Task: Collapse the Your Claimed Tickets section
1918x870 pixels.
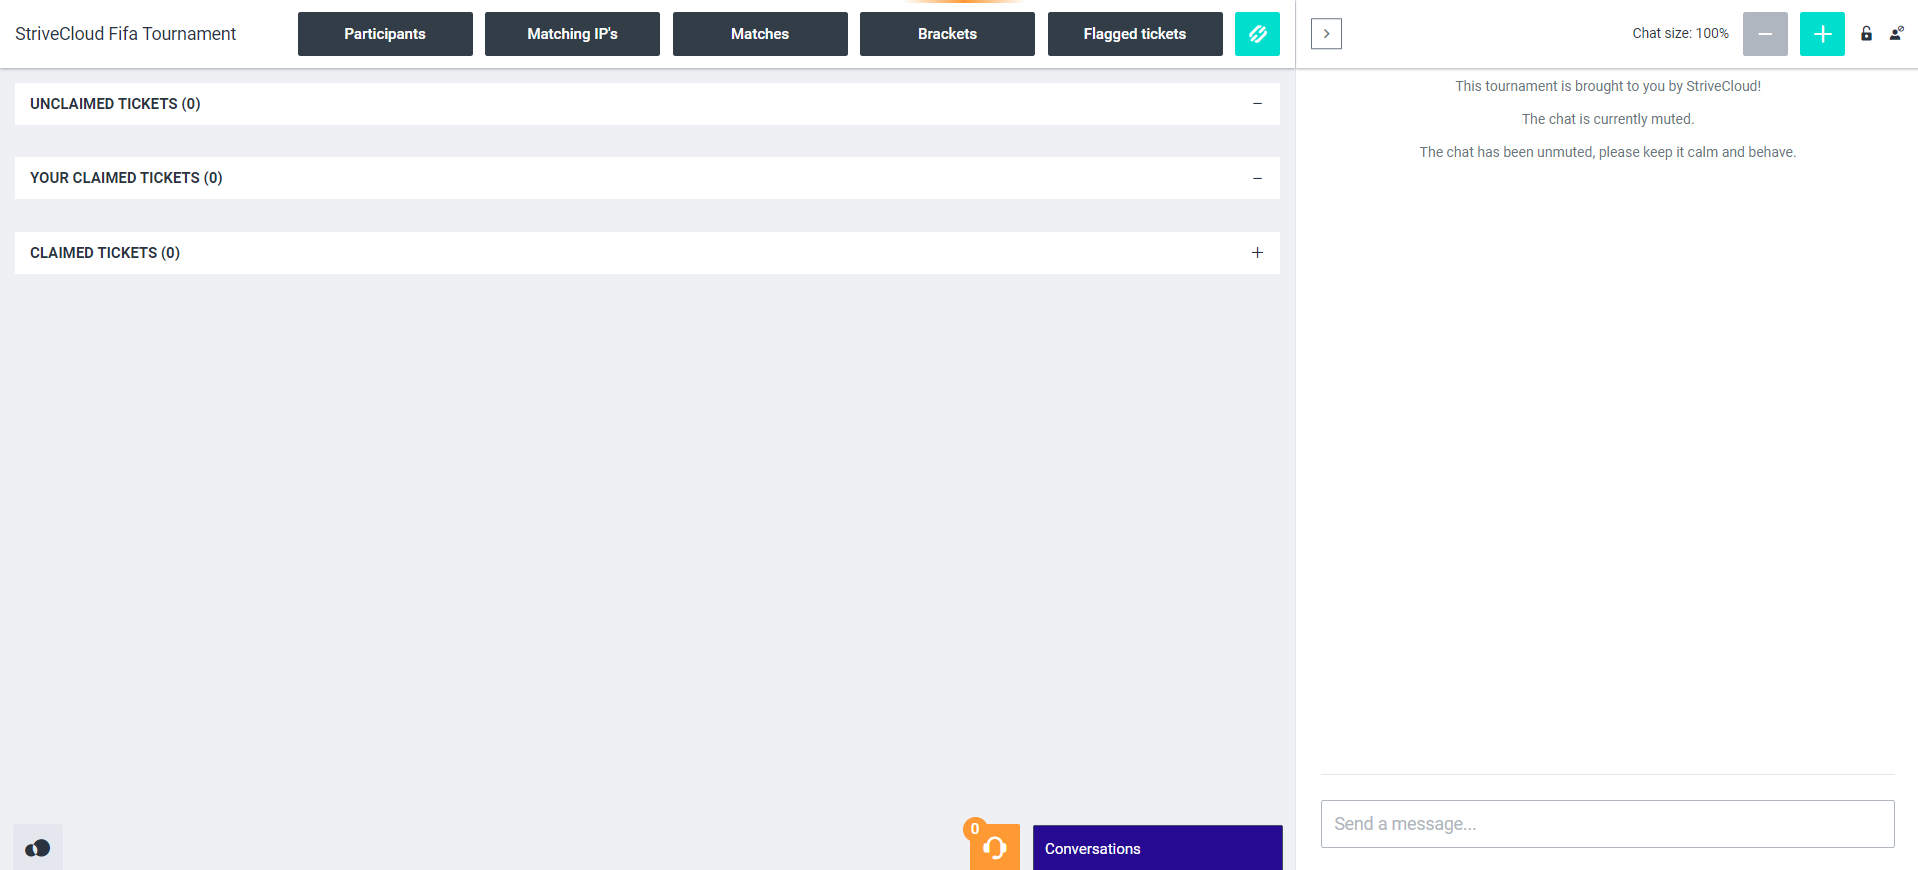Action: pos(1257,178)
